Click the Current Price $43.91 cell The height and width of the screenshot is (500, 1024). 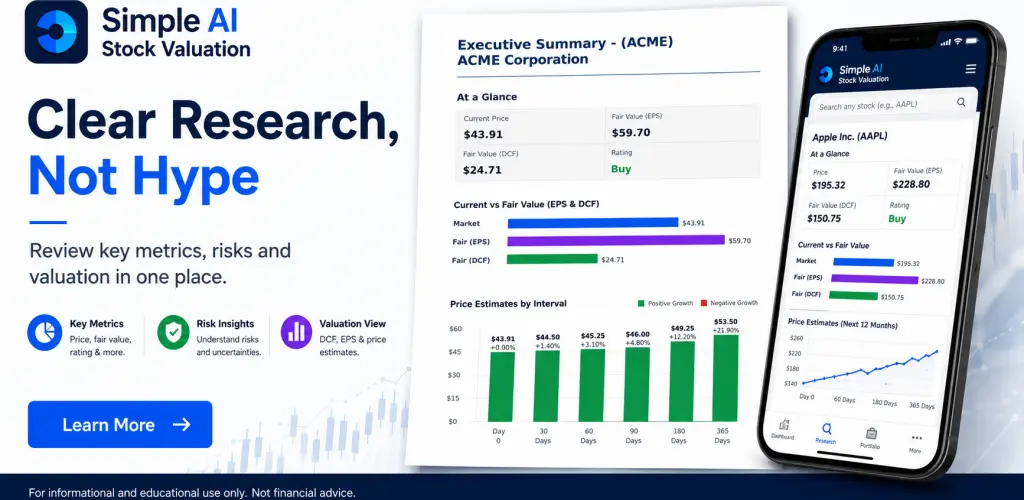(x=530, y=127)
